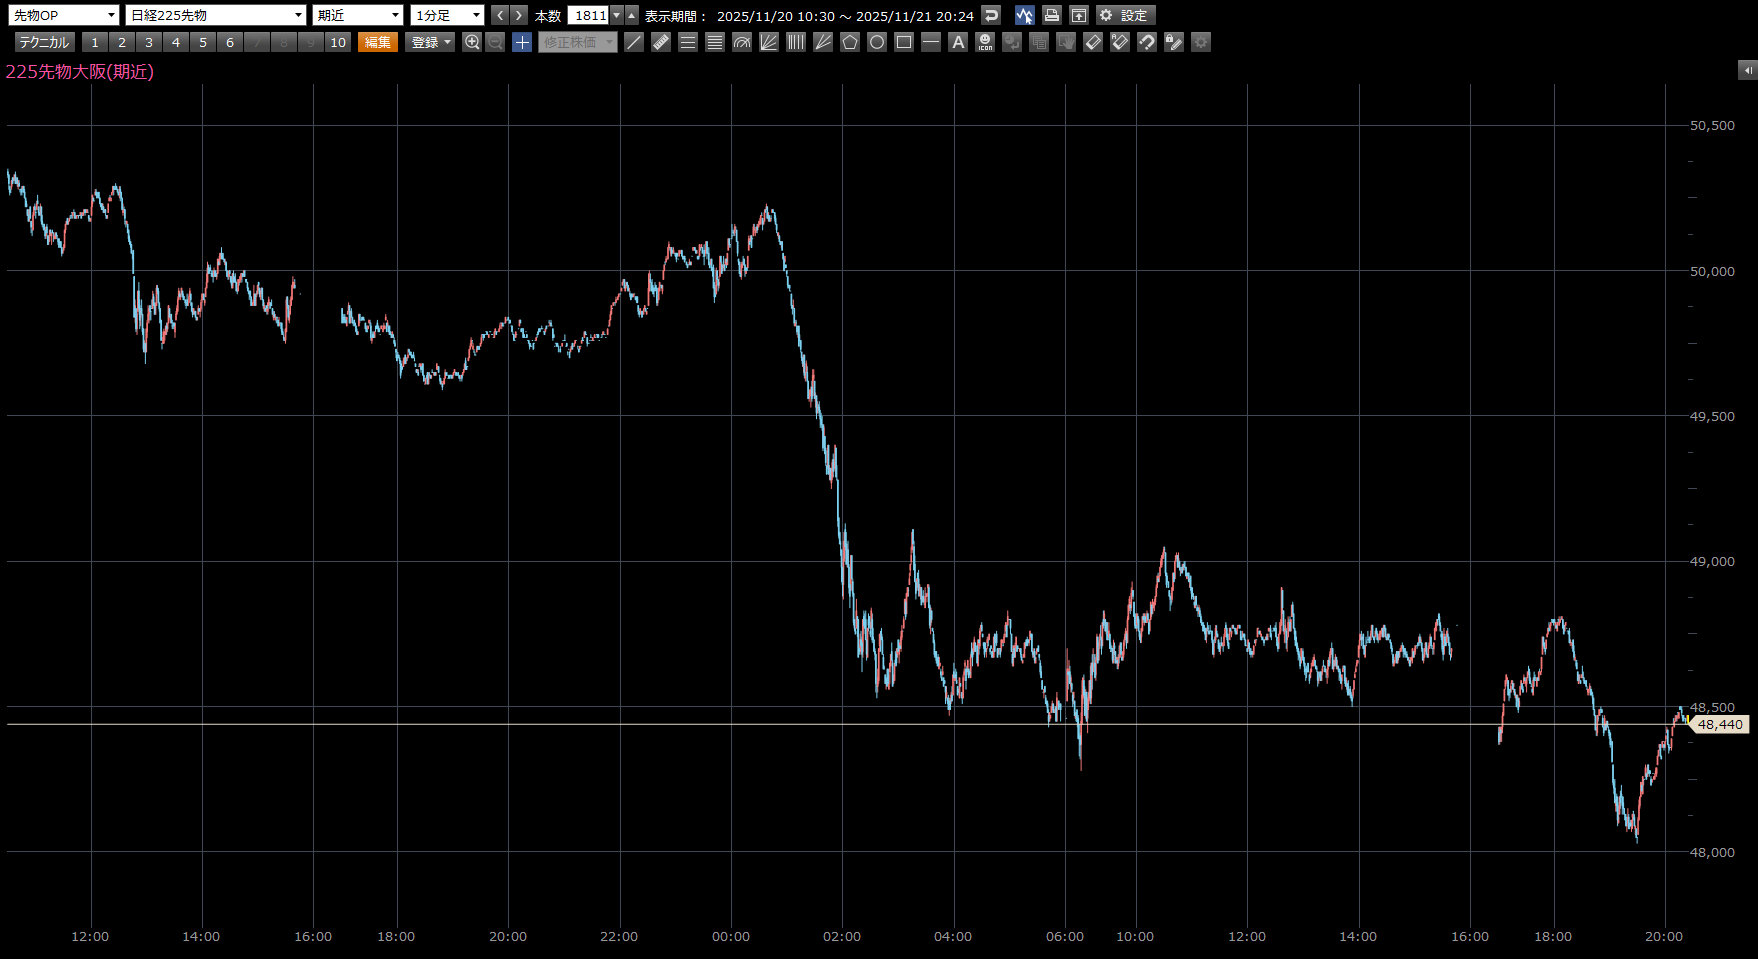Select the ruler measurement tool

[661, 42]
